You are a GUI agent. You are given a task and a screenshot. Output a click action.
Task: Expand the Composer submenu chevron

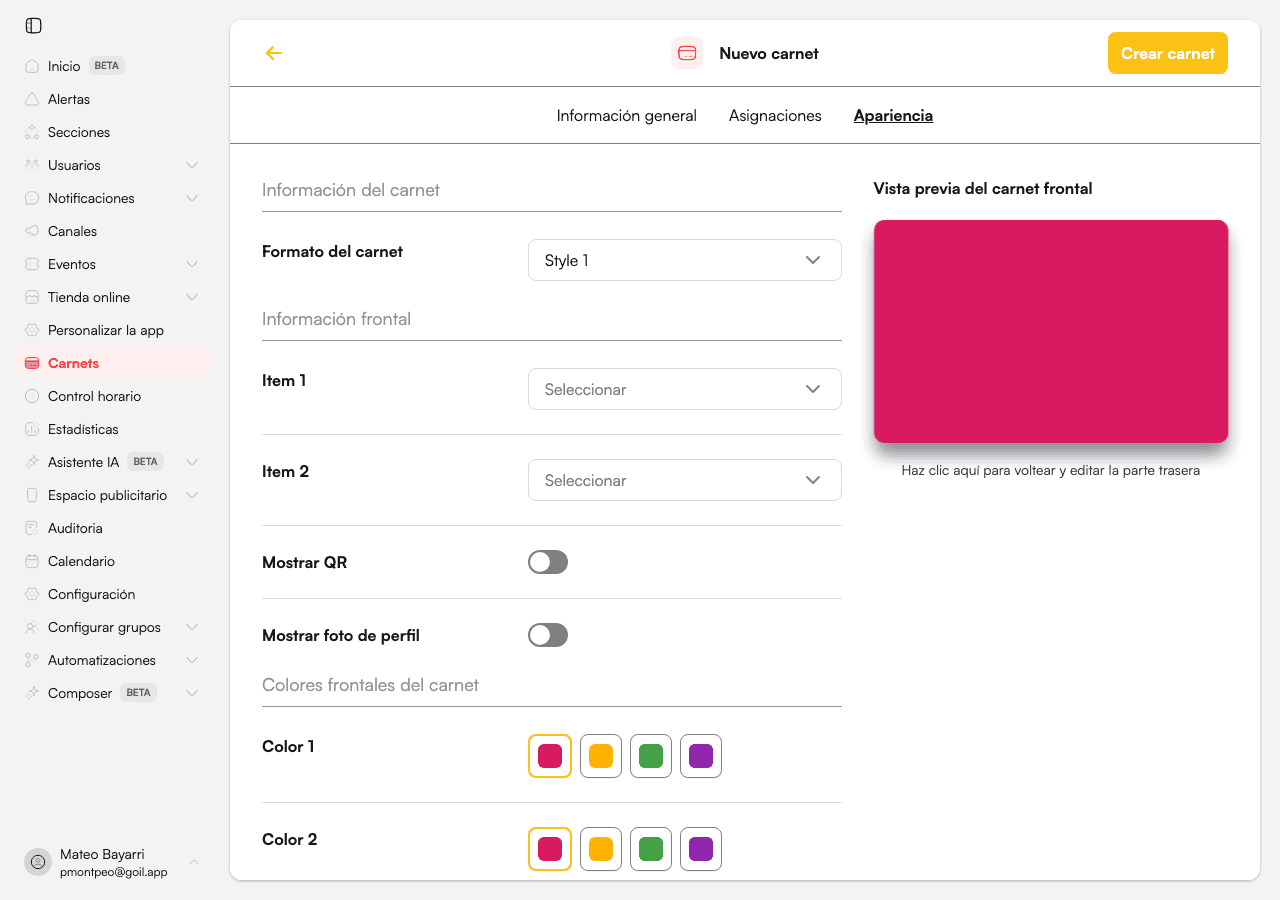click(192, 693)
